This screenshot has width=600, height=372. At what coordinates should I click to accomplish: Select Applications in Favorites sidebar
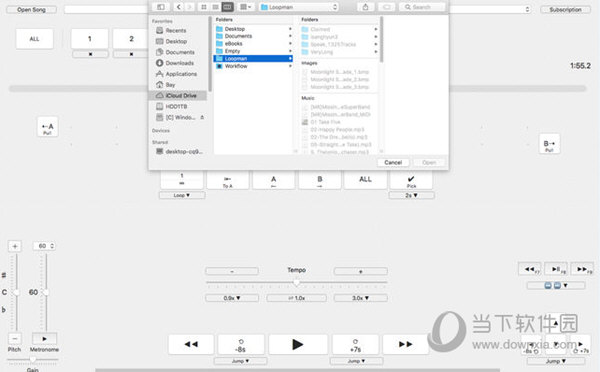181,74
